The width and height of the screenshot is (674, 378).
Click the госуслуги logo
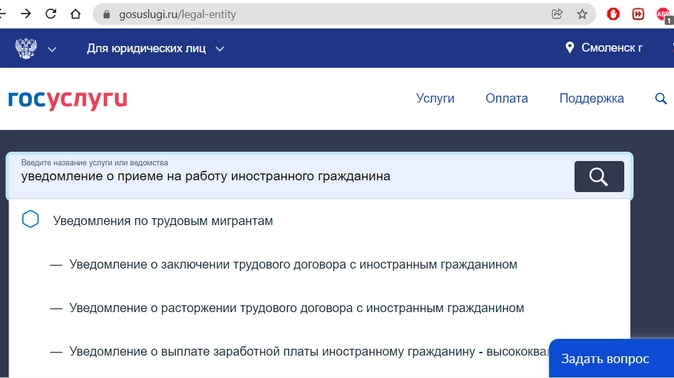pyautogui.click(x=68, y=99)
